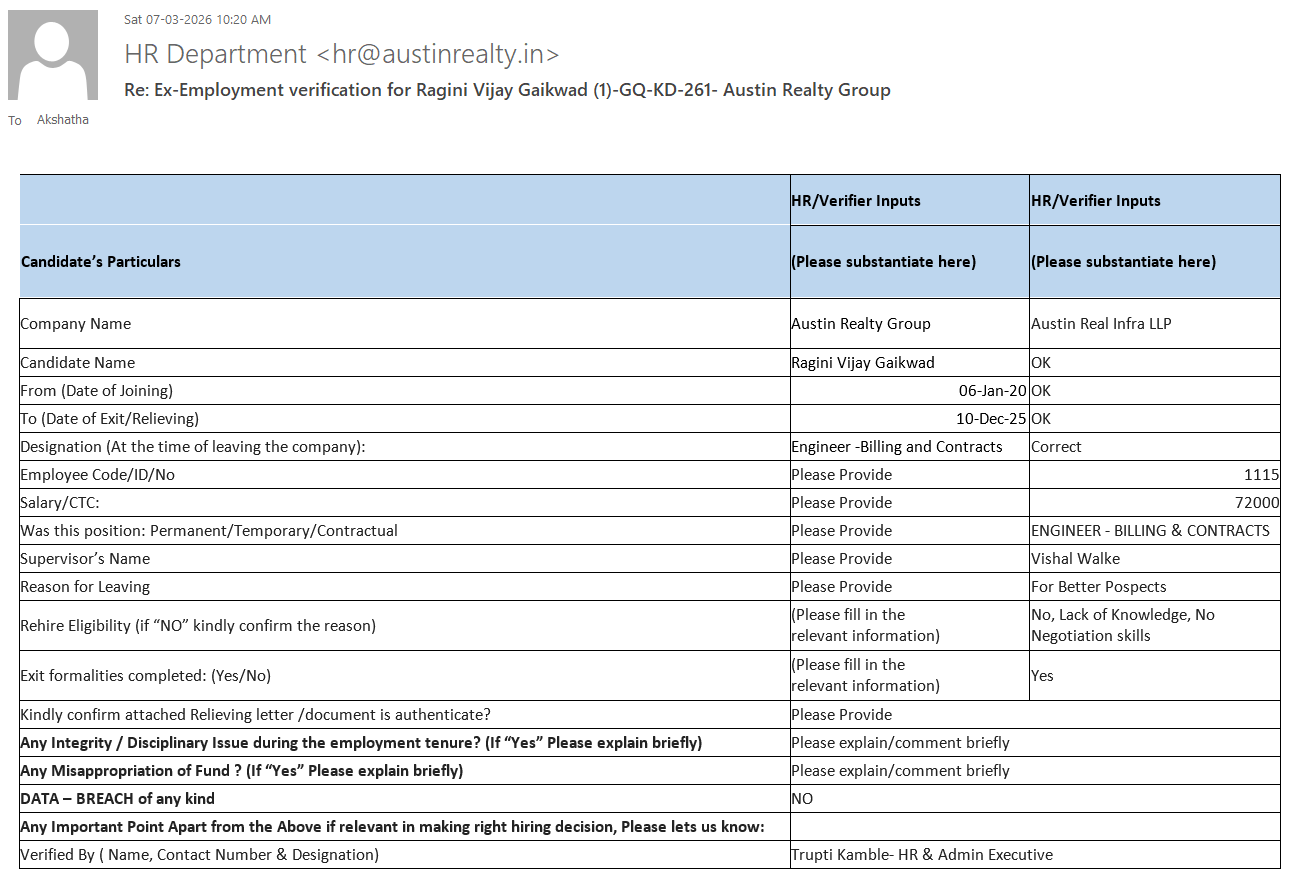This screenshot has width=1297, height=875.
Task: Select the 06-Jan-20 joining date cell
Action: click(x=992, y=391)
